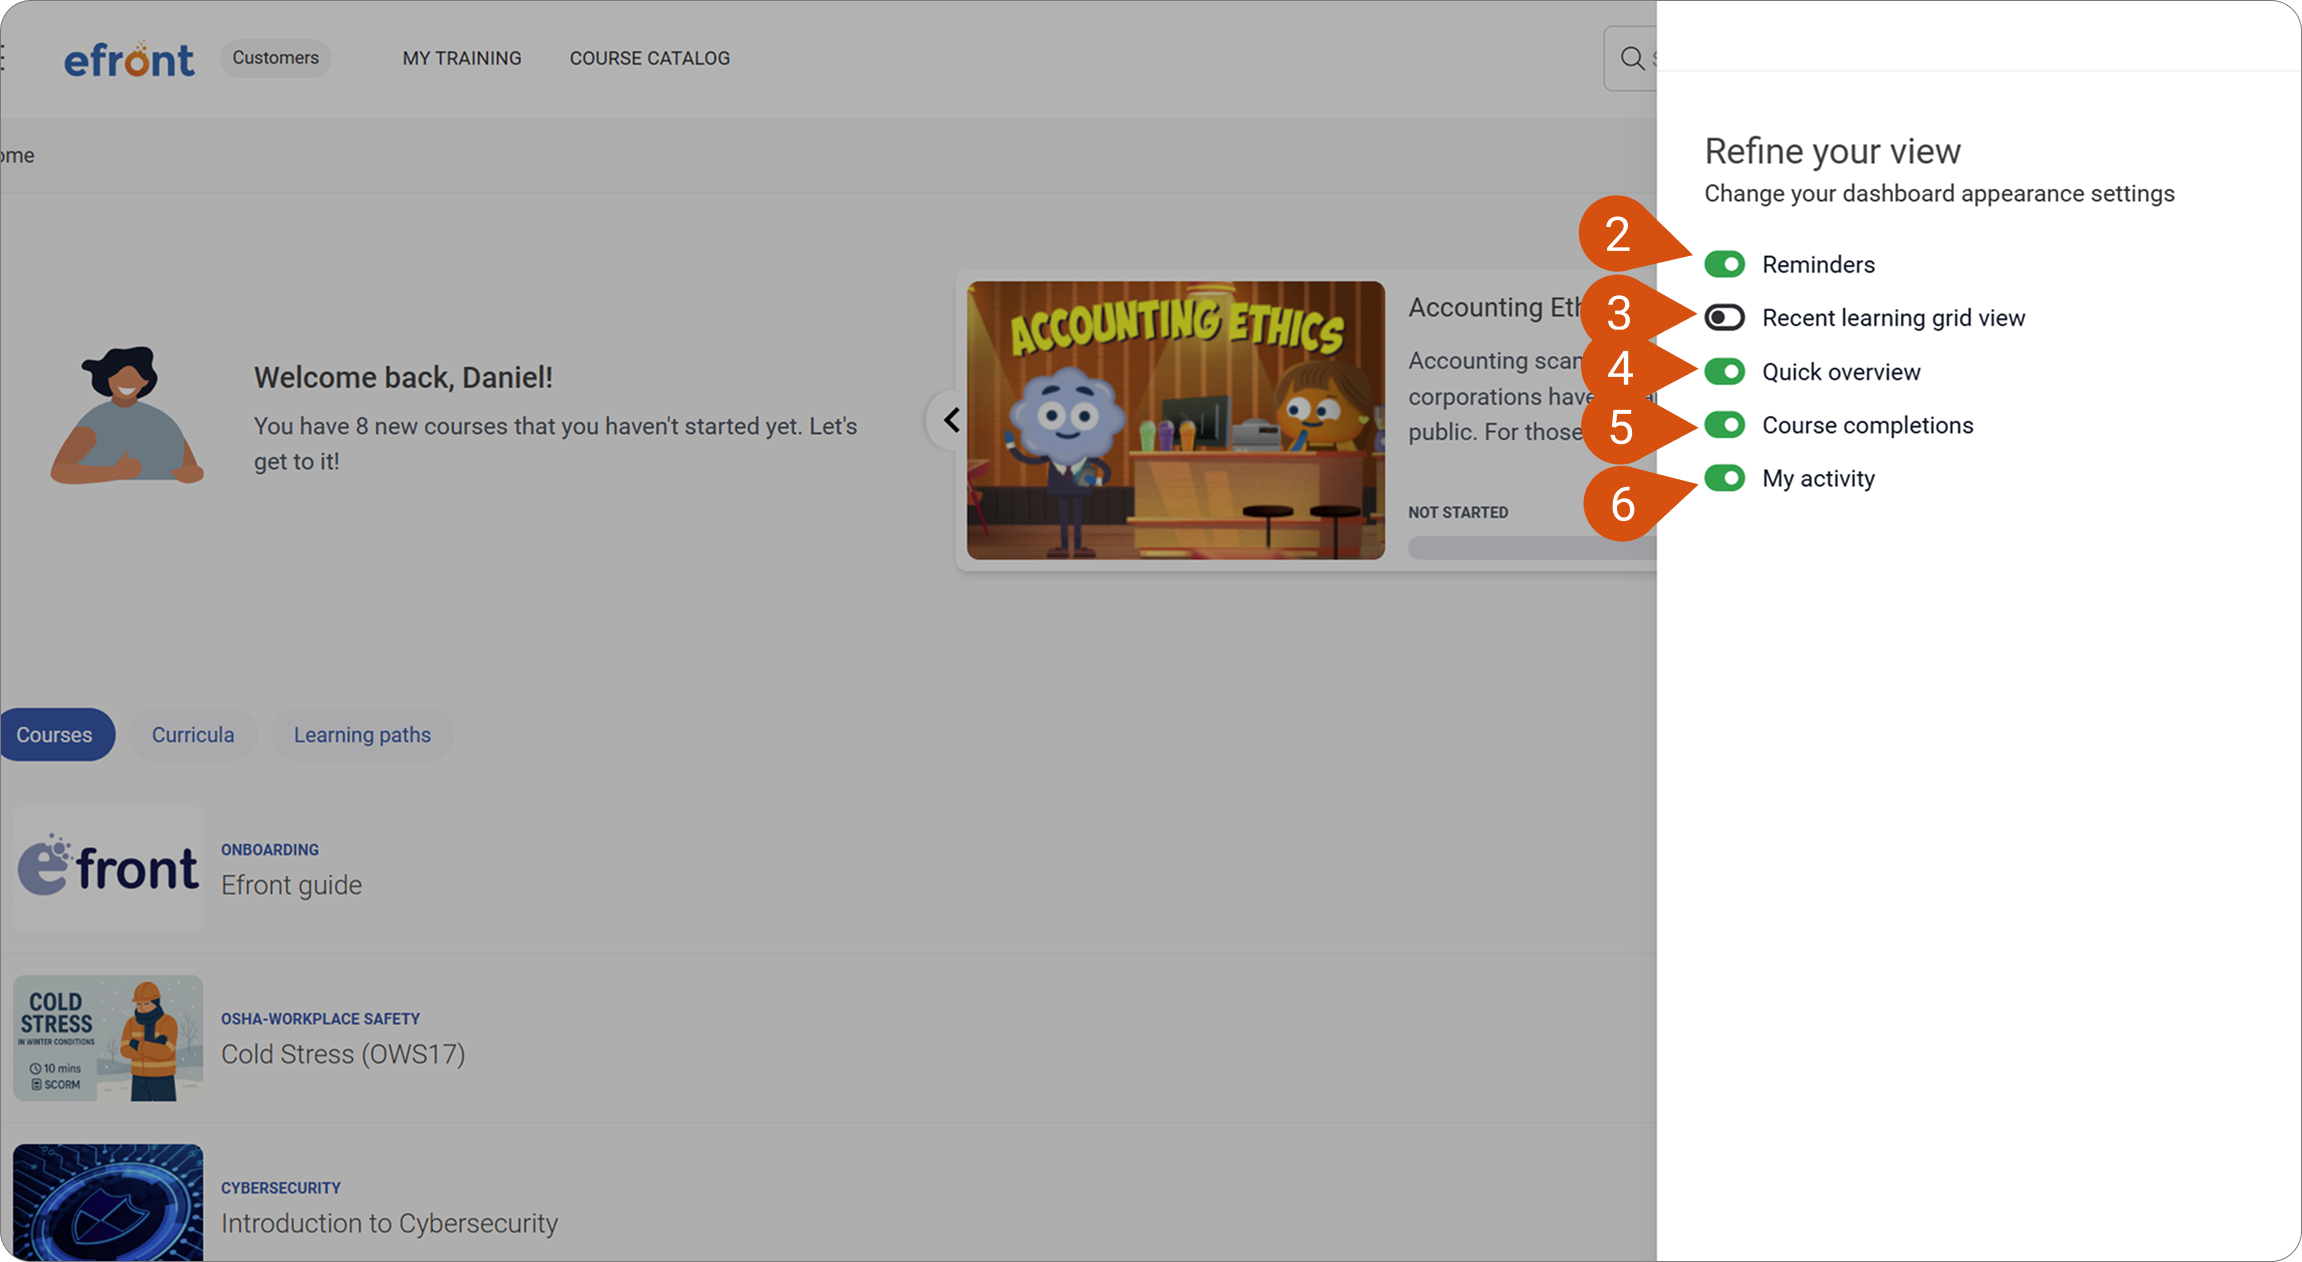Click the Welcome back, Daniel! heading

[x=403, y=377]
